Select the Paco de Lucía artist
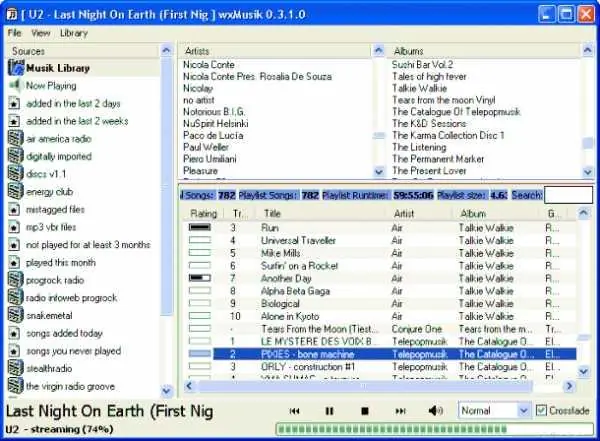 coord(213,136)
